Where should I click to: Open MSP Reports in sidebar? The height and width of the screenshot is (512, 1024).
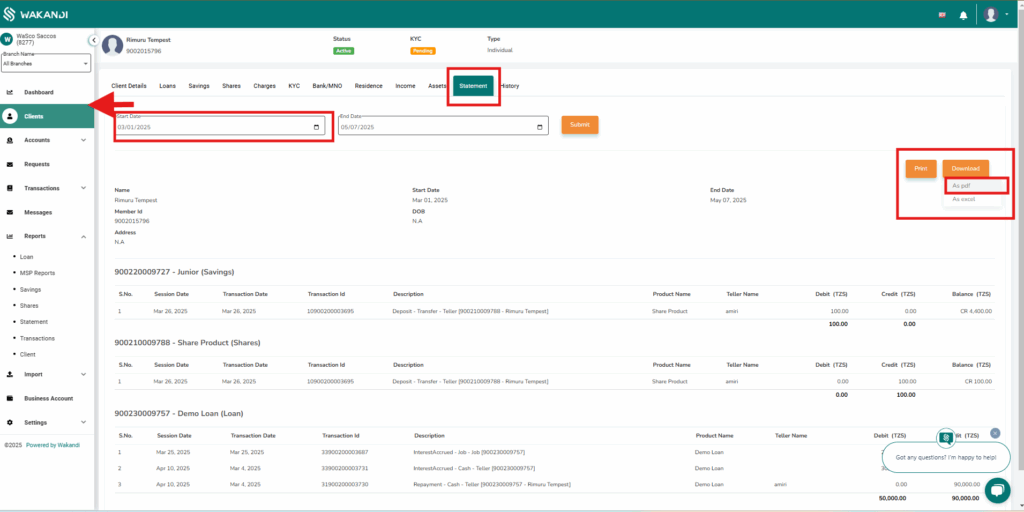coord(37,273)
